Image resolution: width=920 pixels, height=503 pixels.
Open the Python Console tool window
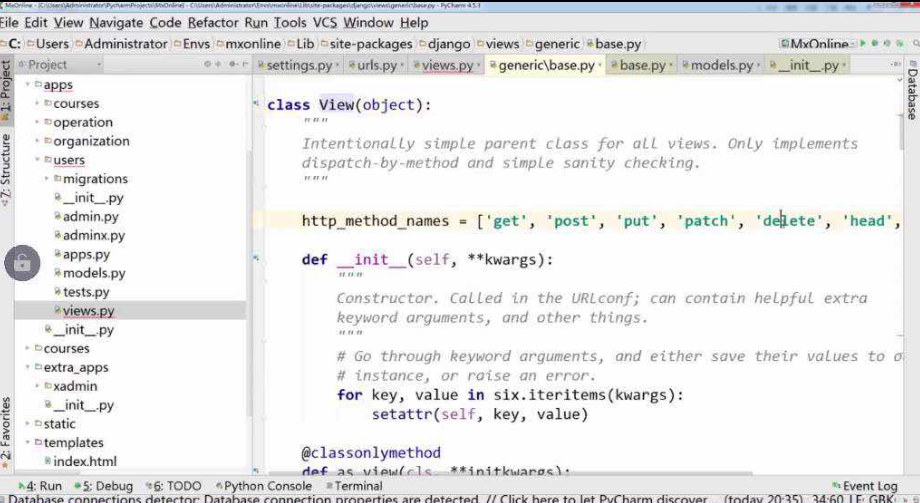[x=264, y=486]
